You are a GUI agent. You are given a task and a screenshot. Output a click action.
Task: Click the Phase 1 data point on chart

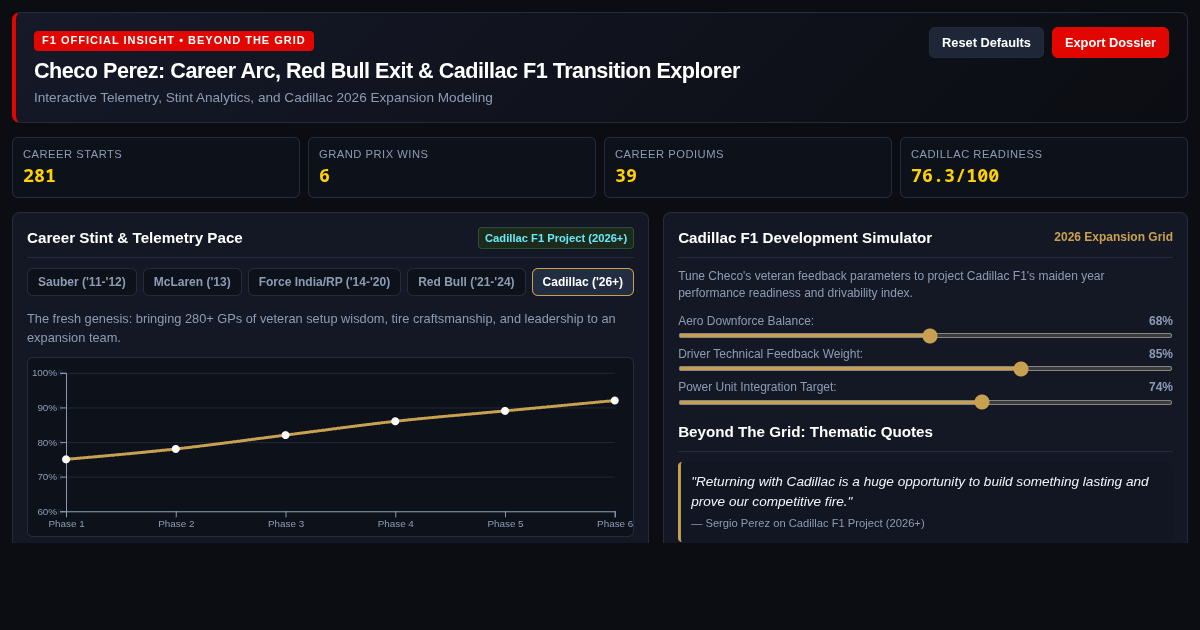66,459
